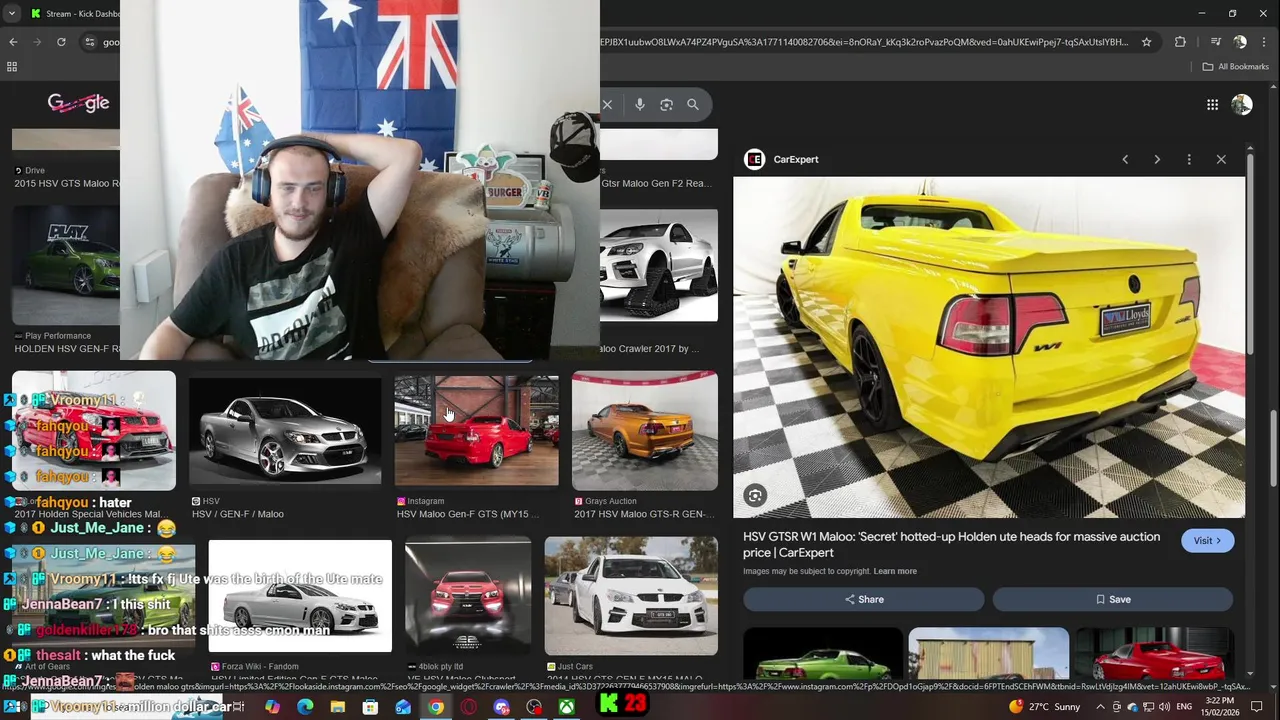
Task: Open the CarExpert source link
Action: click(x=782, y=159)
